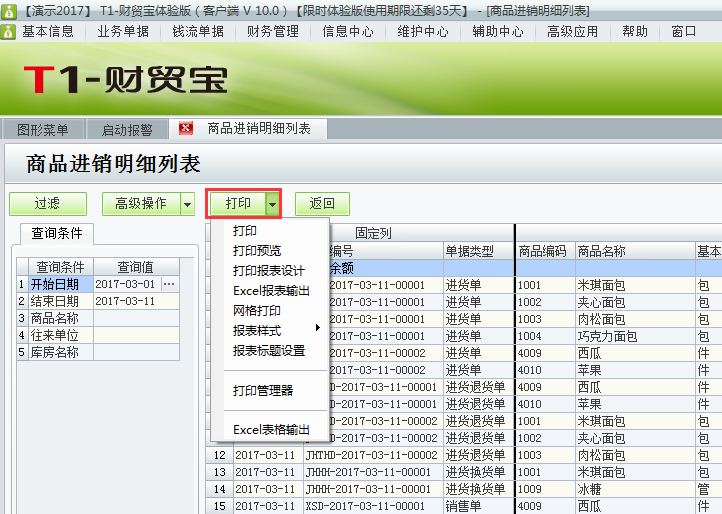
Task: Click the 结束日期 value 2017-03-11
Action: [x=136, y=301]
